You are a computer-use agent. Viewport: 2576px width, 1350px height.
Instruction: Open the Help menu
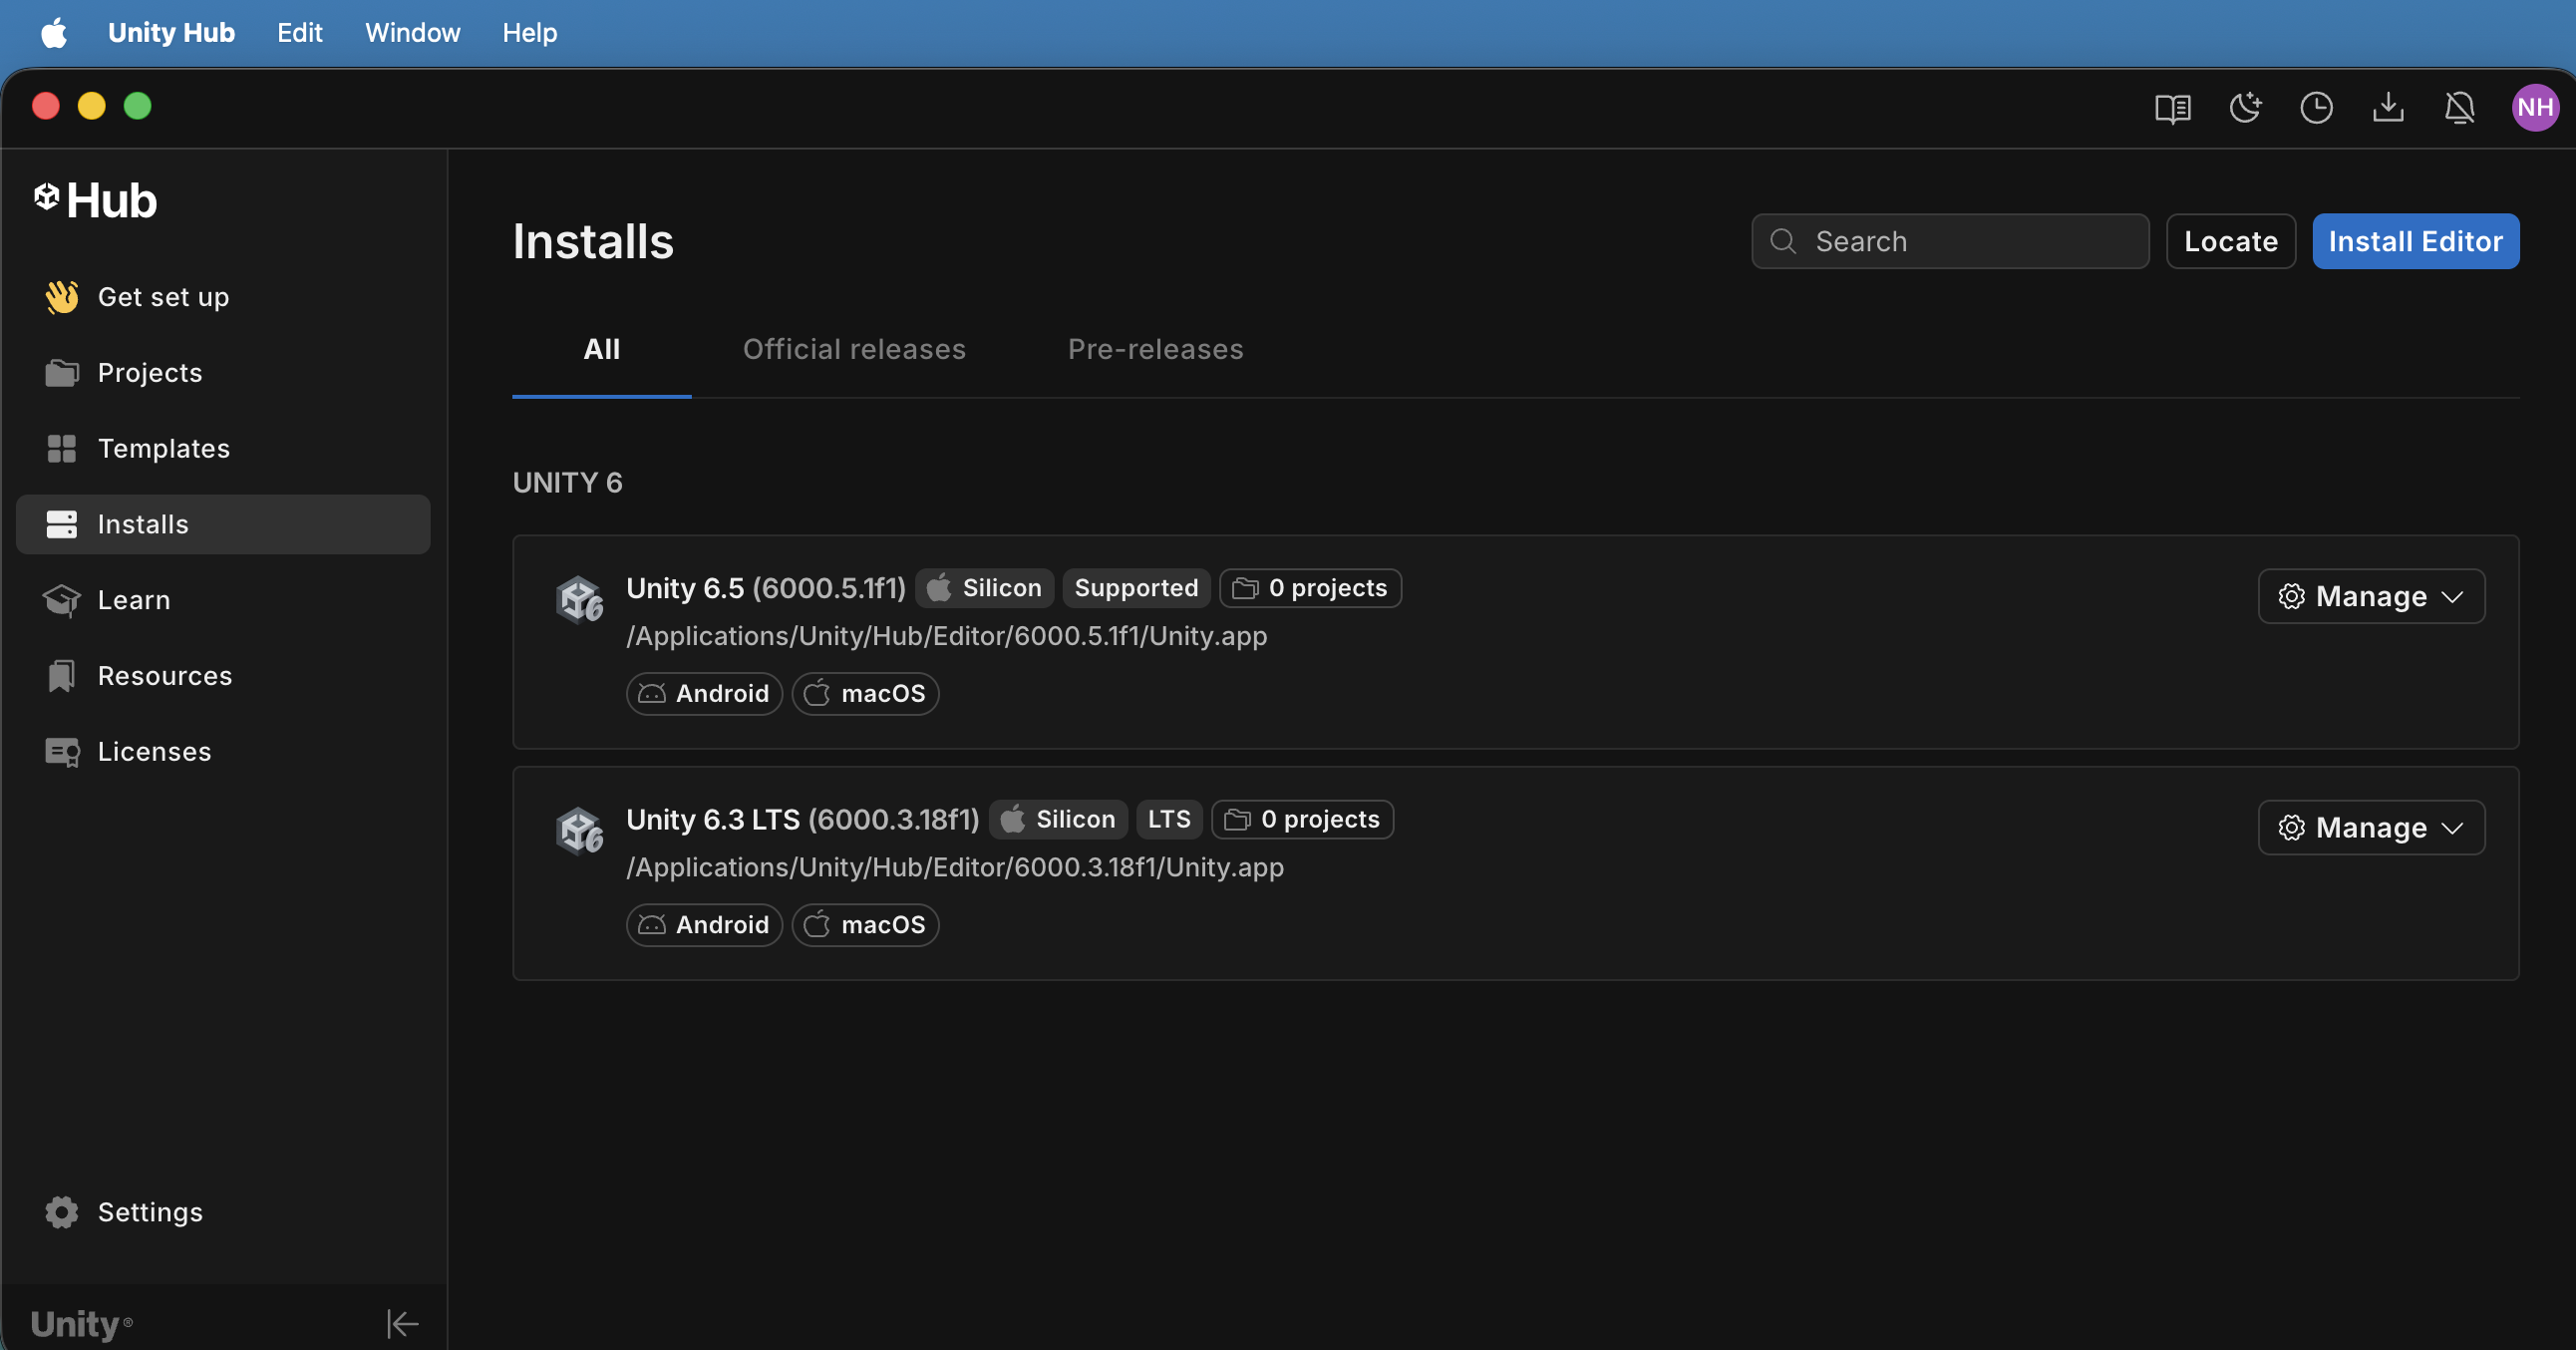point(529,33)
